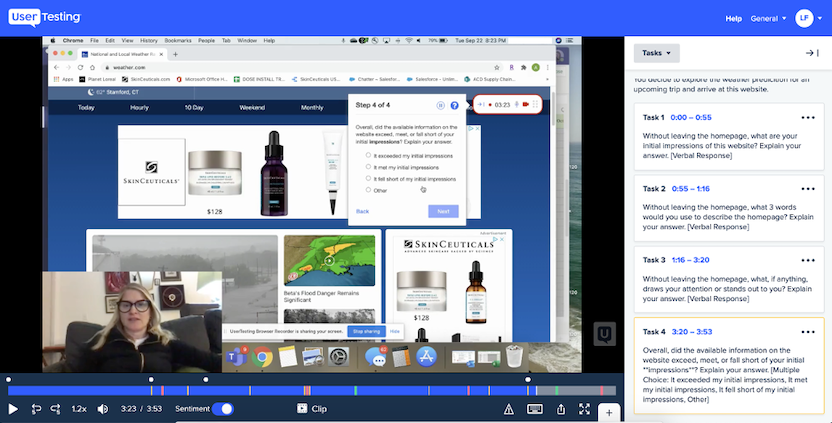The height and width of the screenshot is (423, 832).
Task: Select 'It met my initial impressions' radio
Action: click(368, 167)
